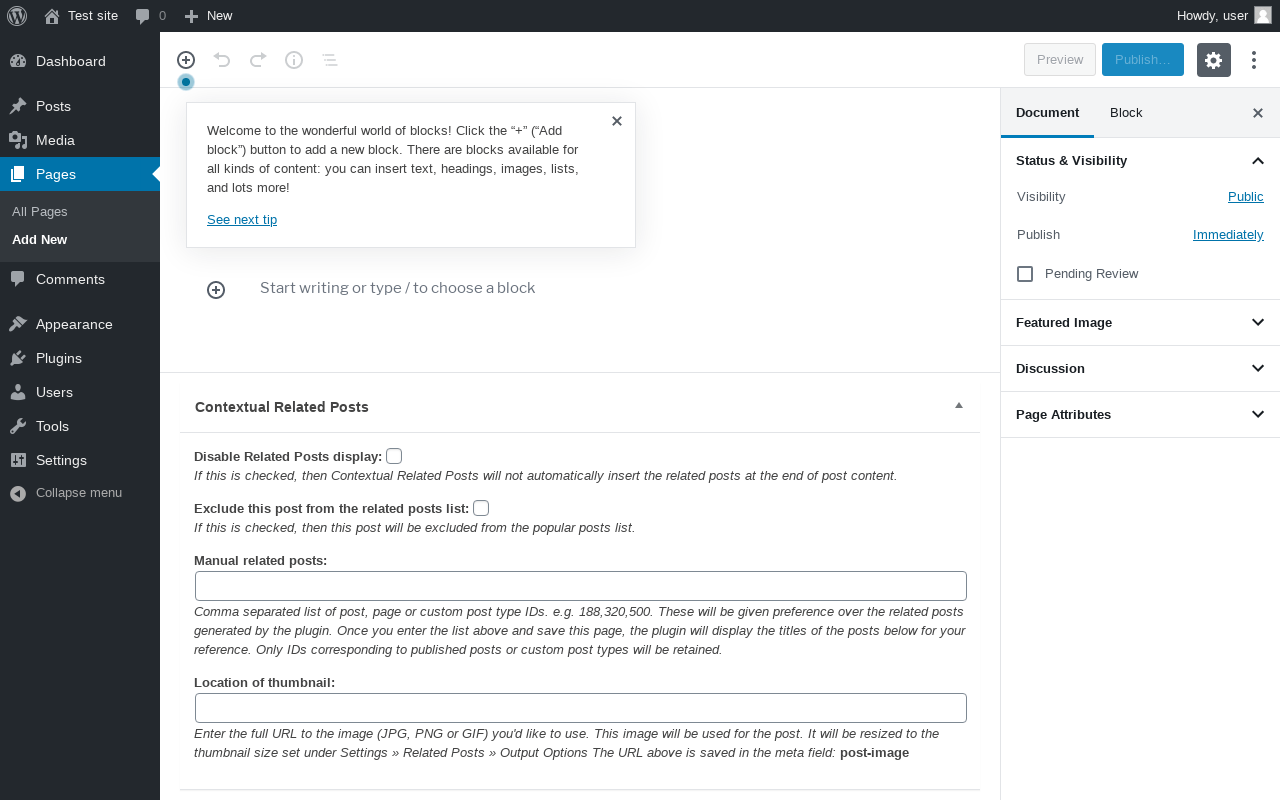The width and height of the screenshot is (1280, 800).
Task: Open the Content structure info icon
Action: (294, 60)
